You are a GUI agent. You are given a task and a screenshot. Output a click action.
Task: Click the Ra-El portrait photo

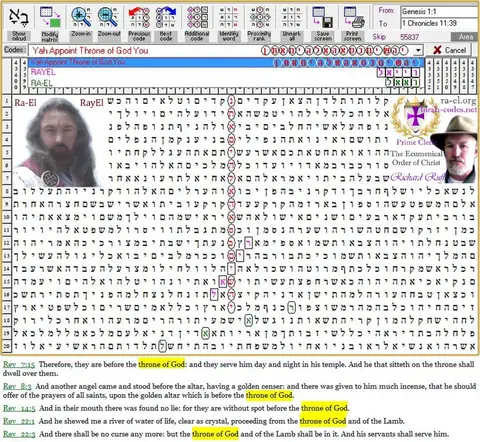coord(57,142)
